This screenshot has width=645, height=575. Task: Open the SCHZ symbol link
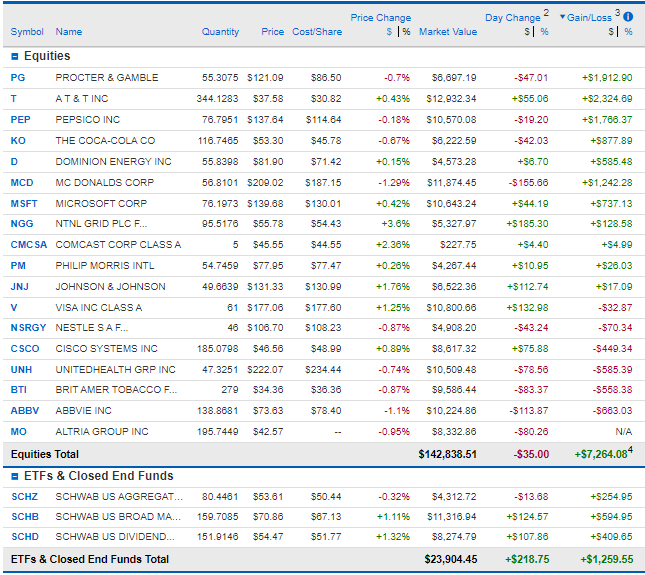(25, 497)
